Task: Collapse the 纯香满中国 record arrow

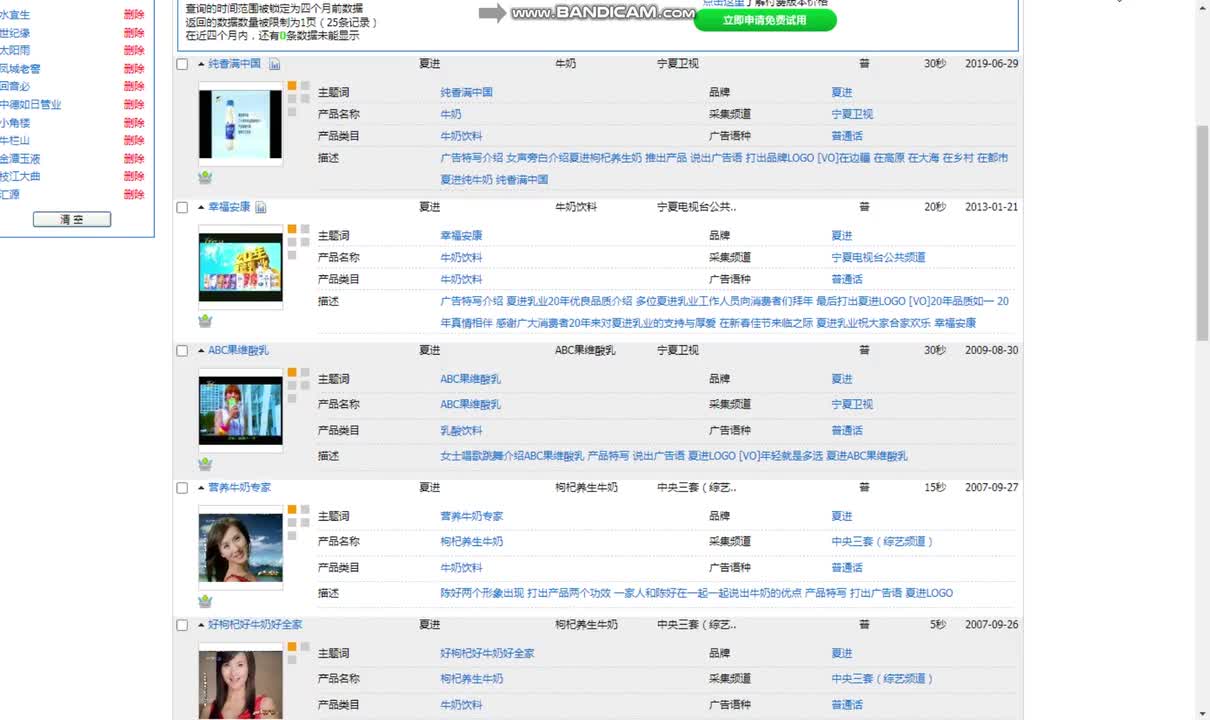Action: pos(201,64)
